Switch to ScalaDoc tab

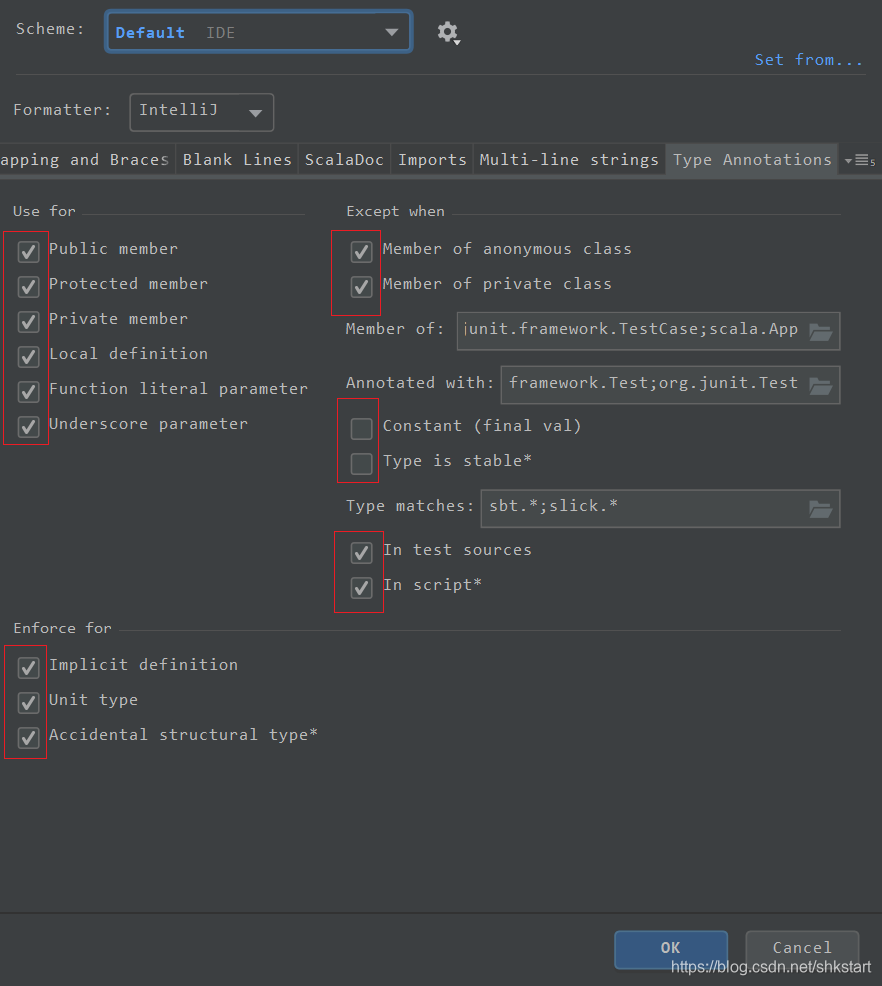(x=344, y=160)
